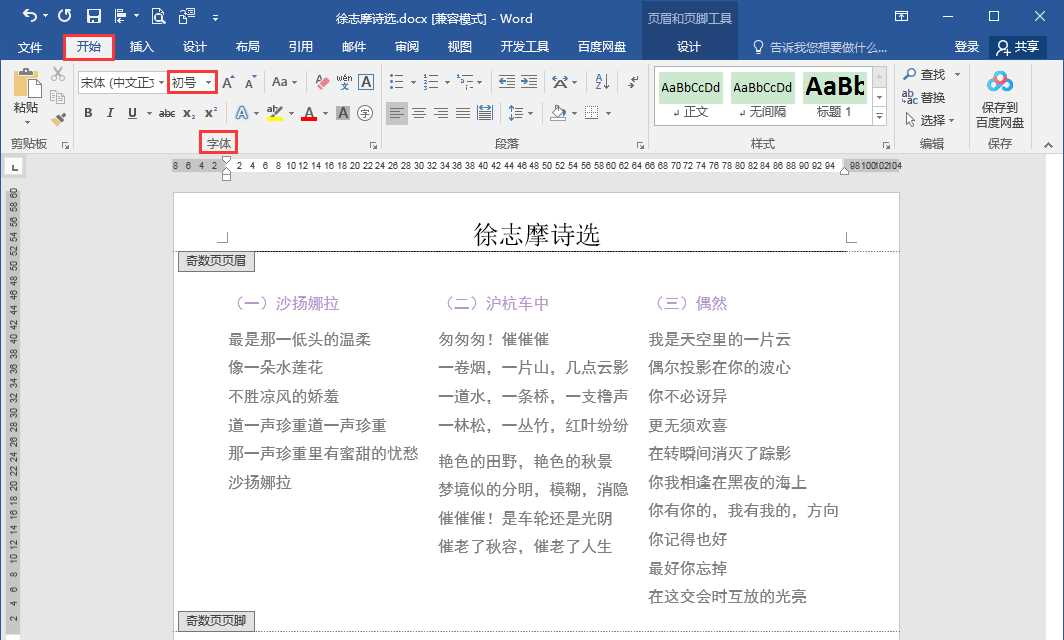
Task: Click the Cut scissors icon
Action: (x=58, y=73)
